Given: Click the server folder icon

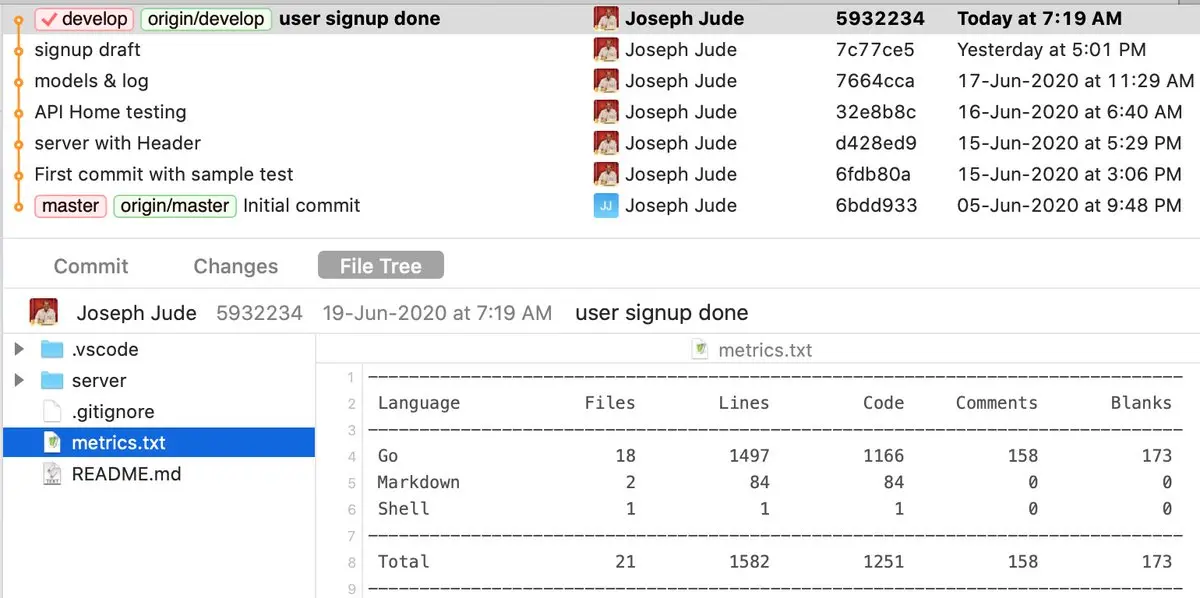Looking at the screenshot, I should click(52, 381).
